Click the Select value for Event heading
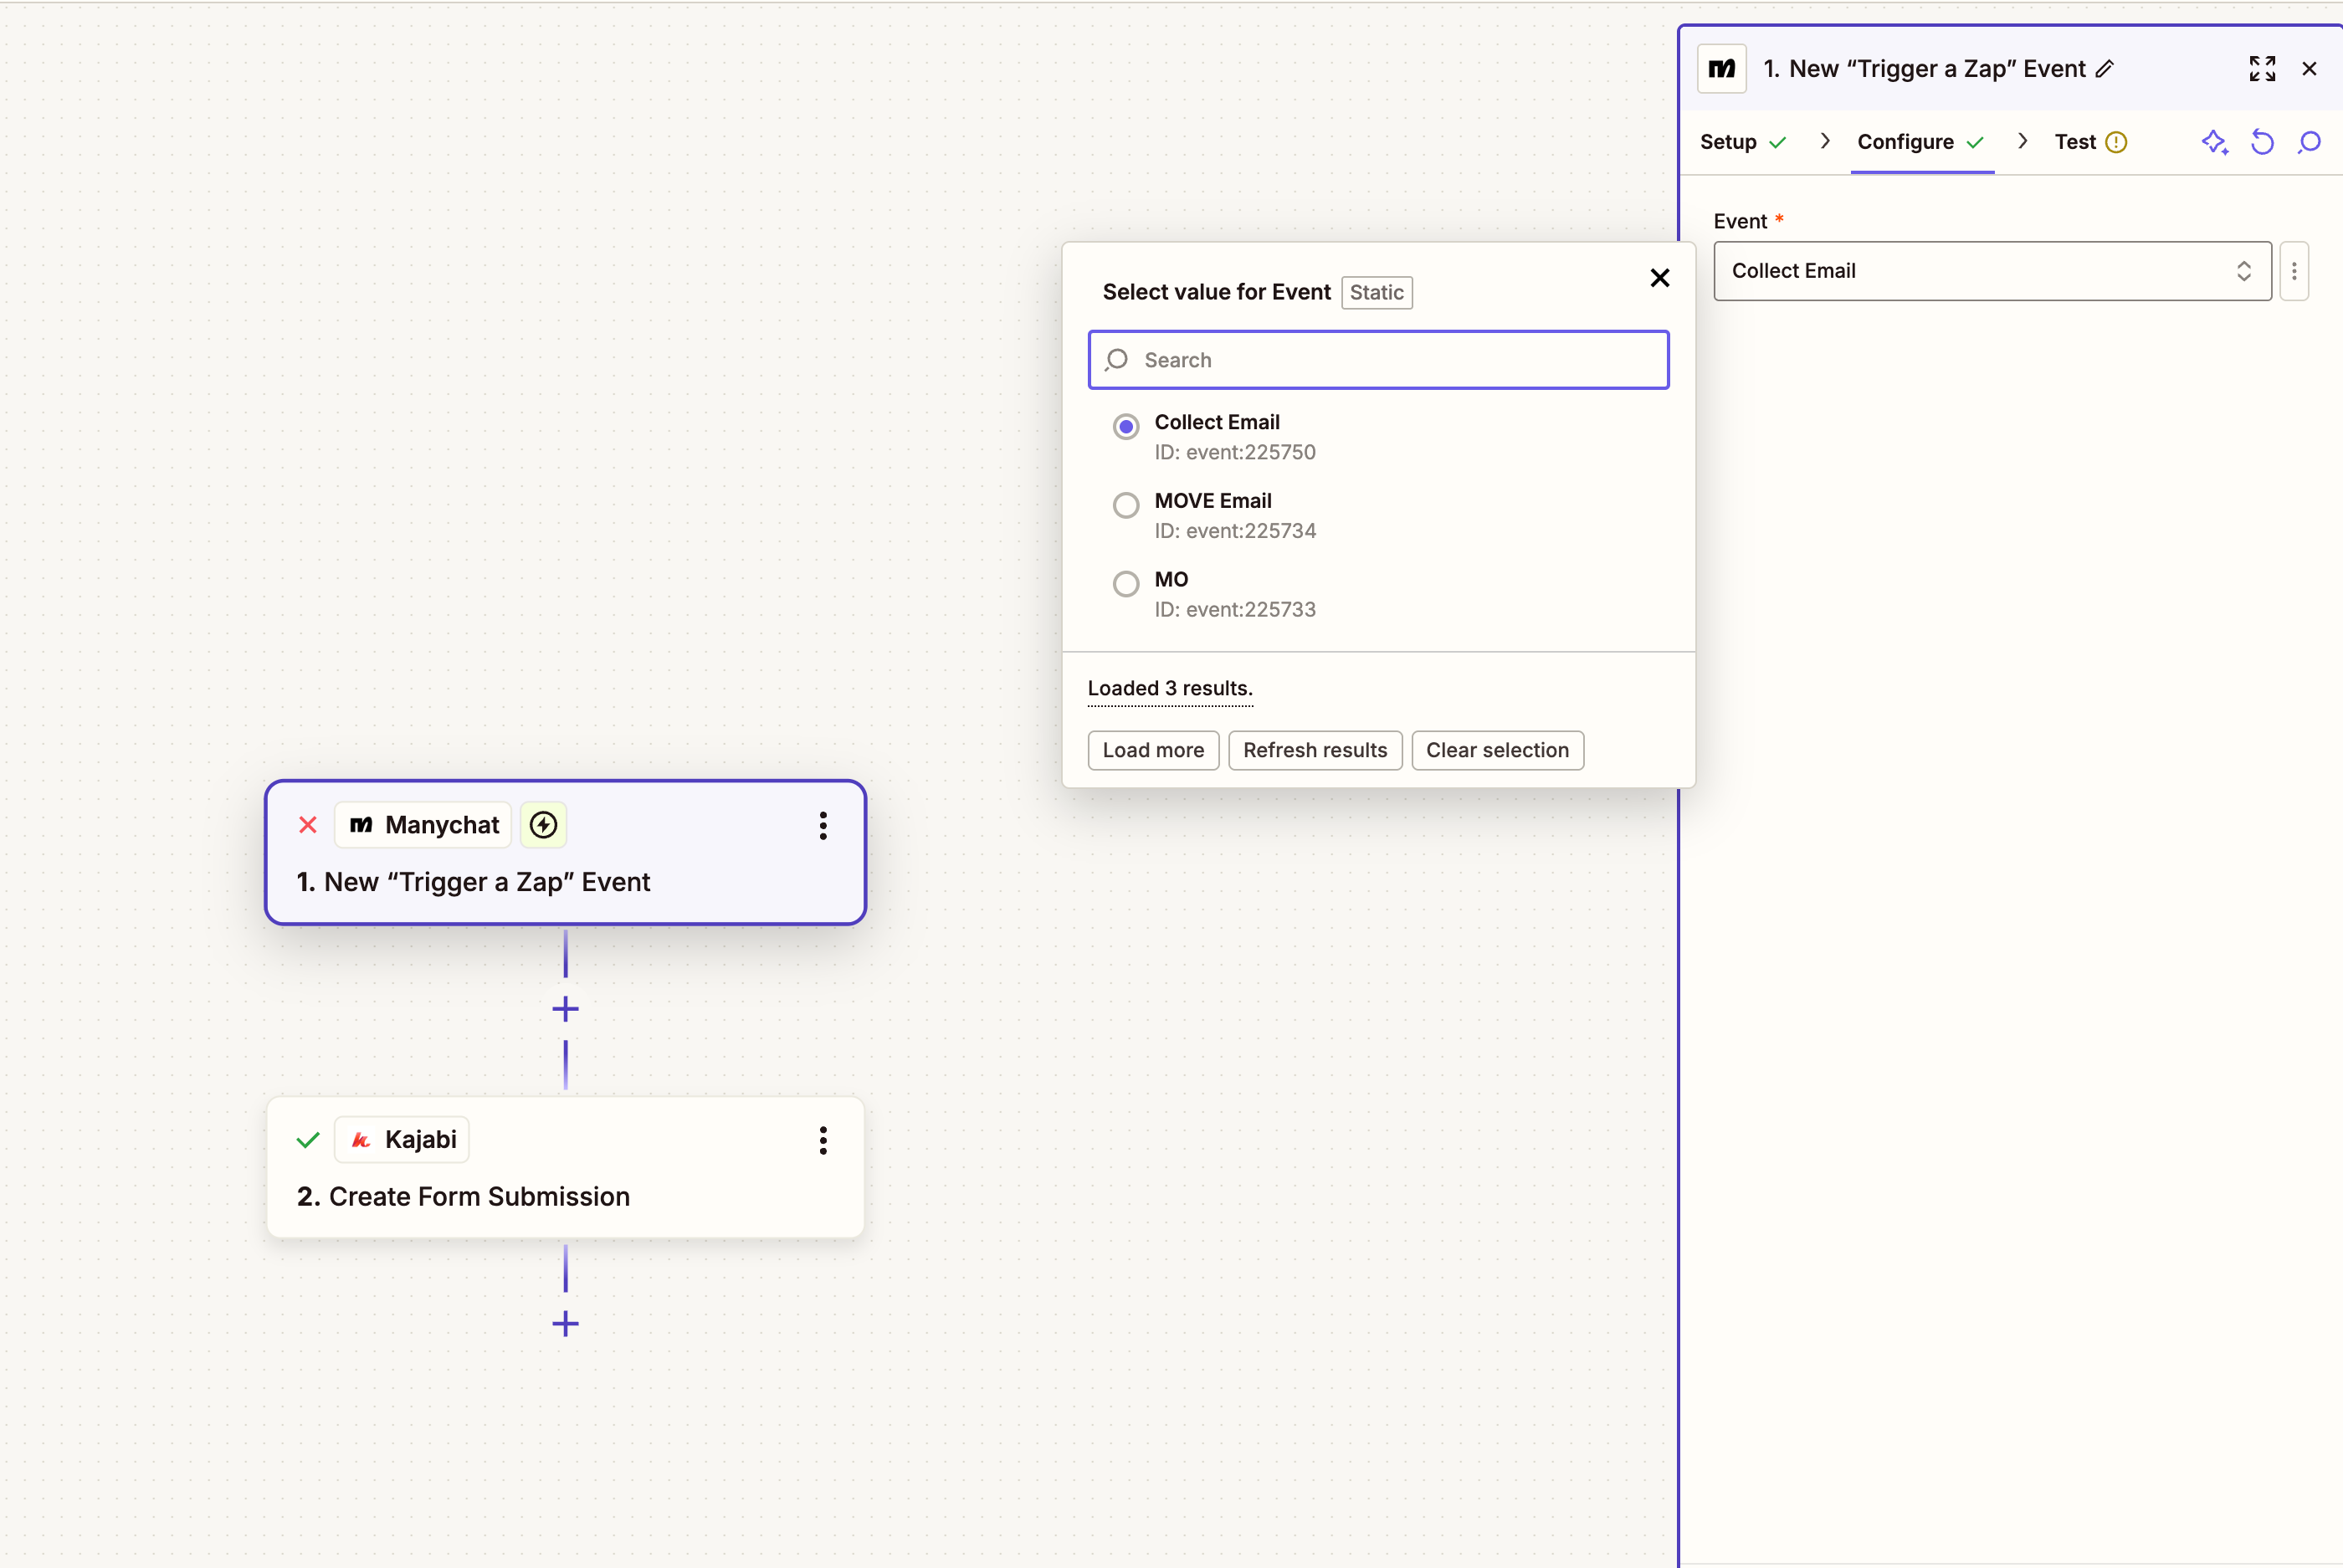 point(1216,292)
